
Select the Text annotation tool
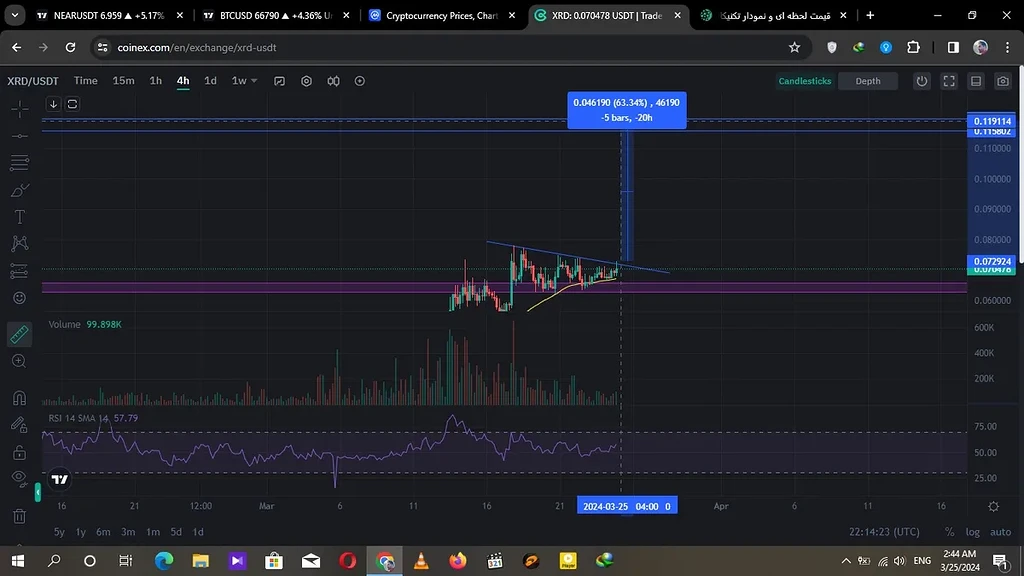tap(19, 217)
